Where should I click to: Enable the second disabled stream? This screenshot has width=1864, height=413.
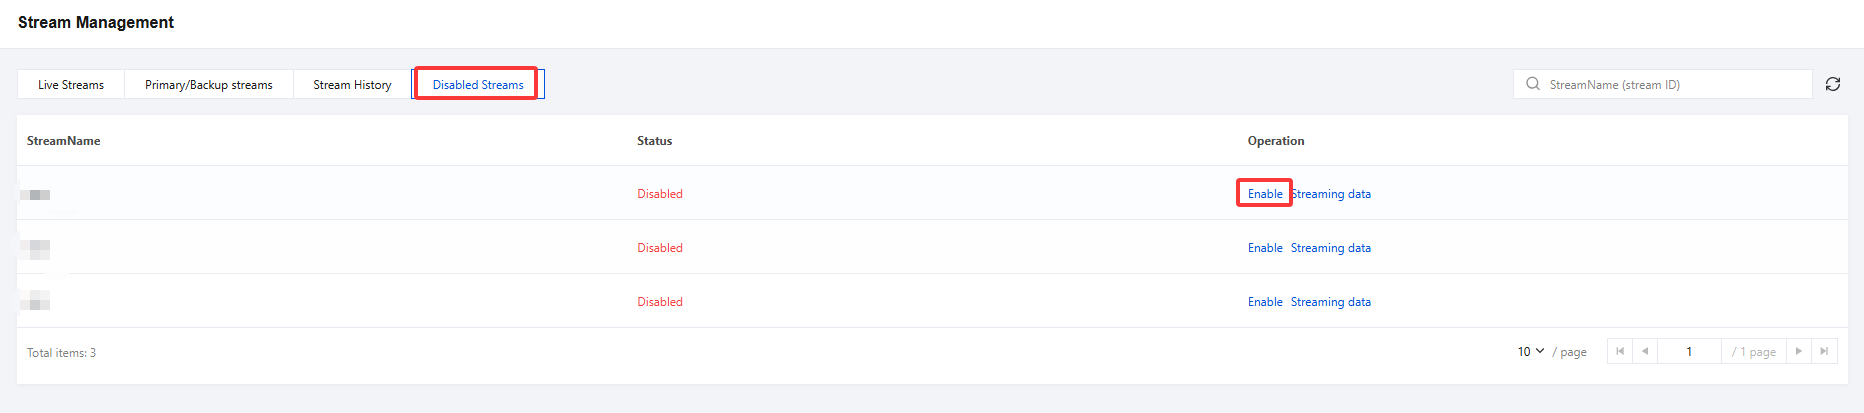(1265, 248)
